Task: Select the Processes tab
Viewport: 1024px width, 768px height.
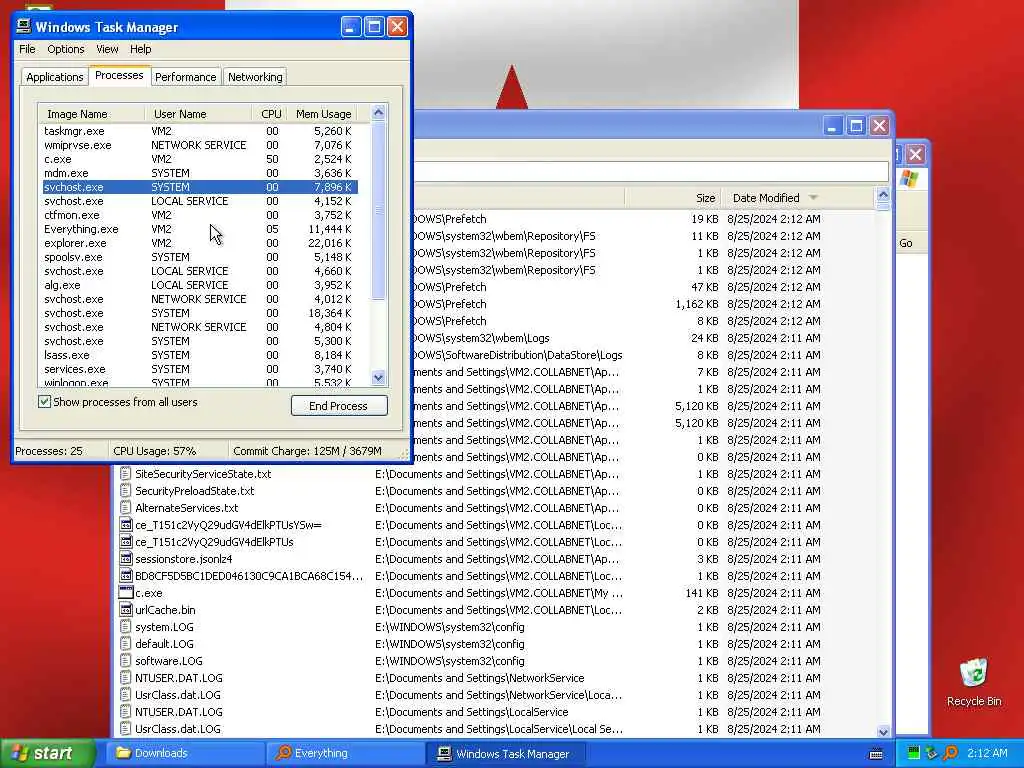Action: [x=119, y=75]
